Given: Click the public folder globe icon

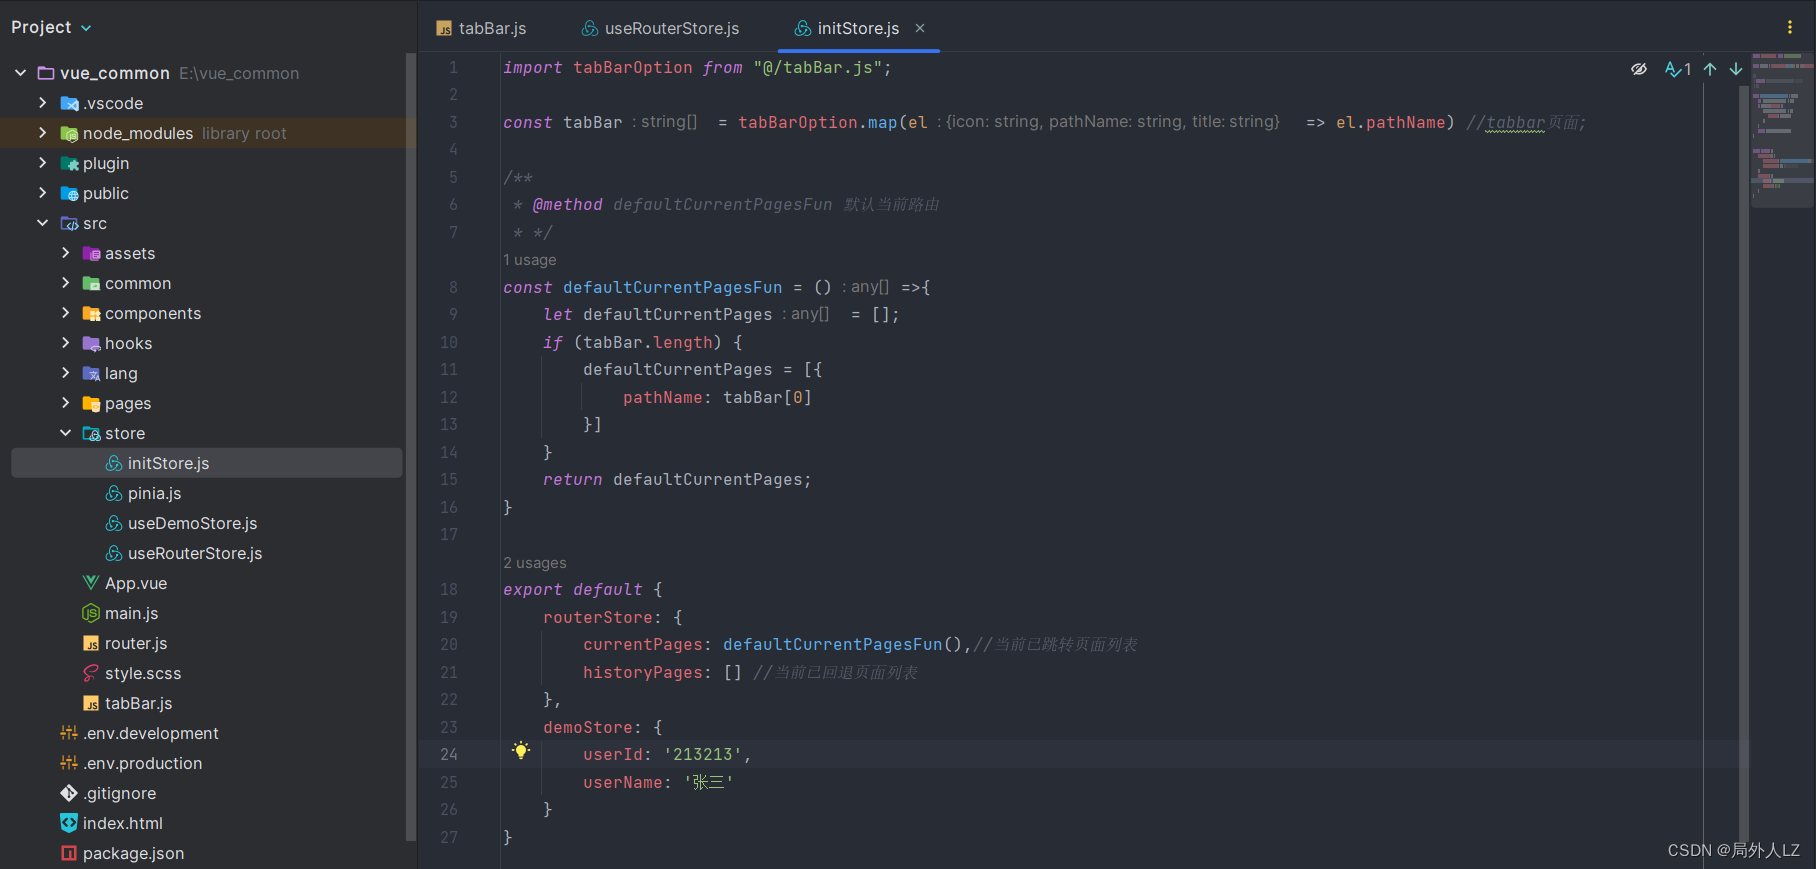Looking at the screenshot, I should 69,193.
